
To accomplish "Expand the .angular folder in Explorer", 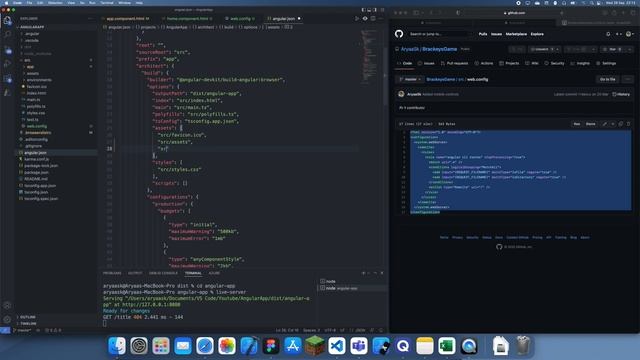I will [32, 34].
